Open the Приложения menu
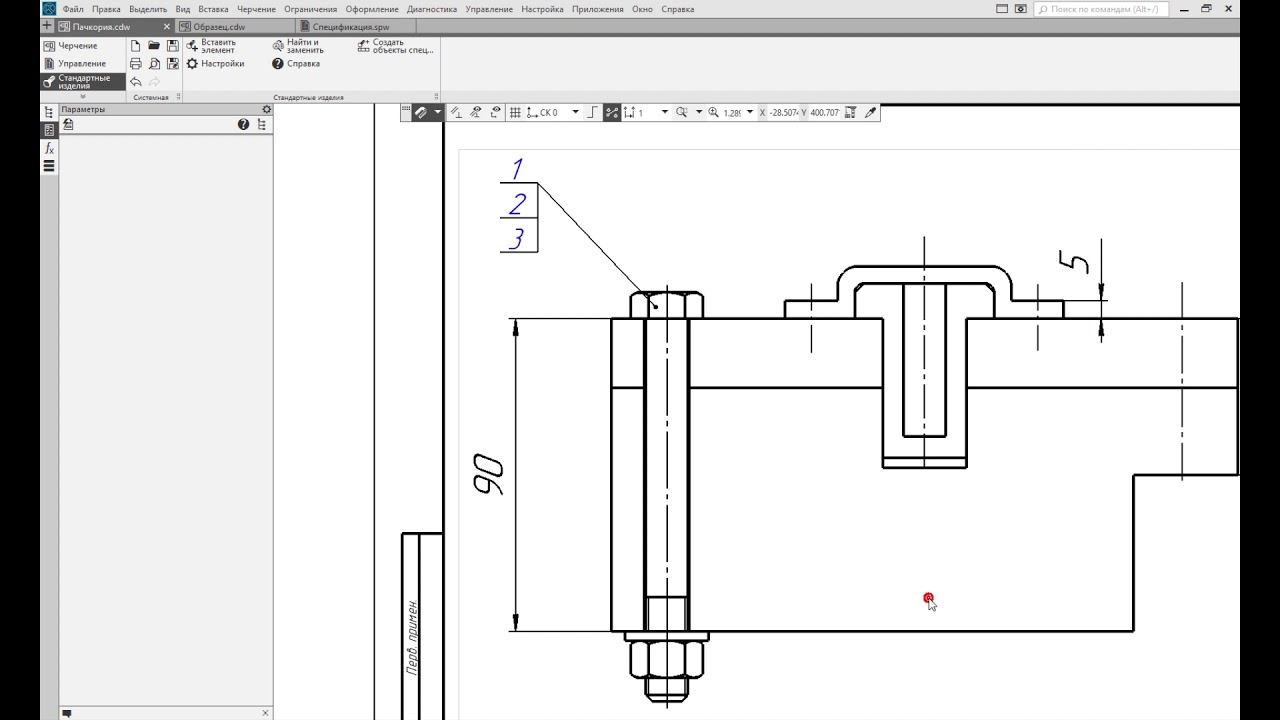The width and height of the screenshot is (1280, 720). pyautogui.click(x=598, y=9)
